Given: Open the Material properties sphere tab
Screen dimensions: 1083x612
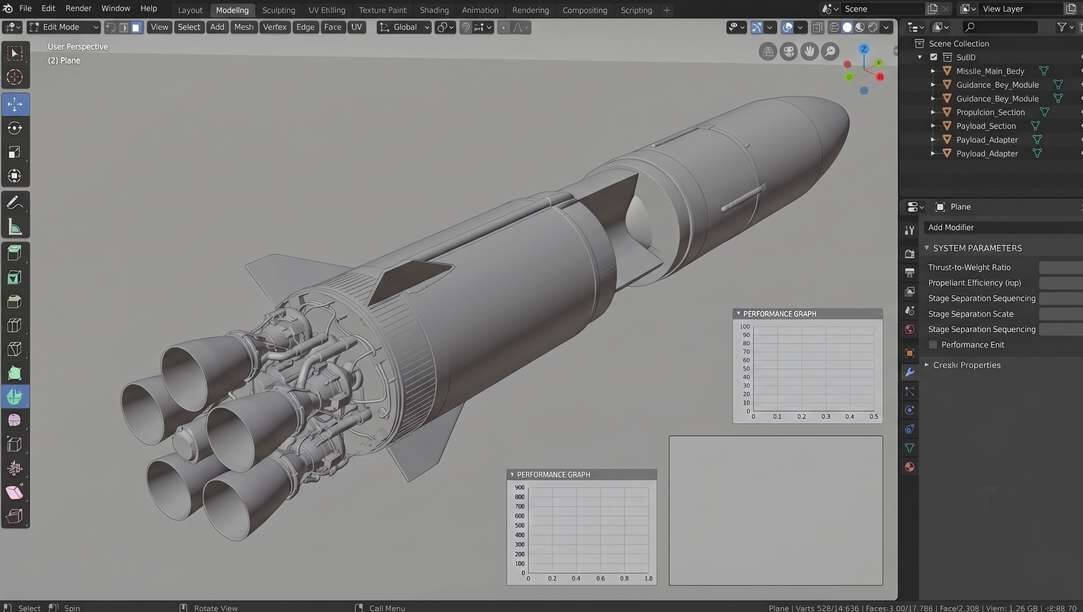Looking at the screenshot, I should pyautogui.click(x=910, y=467).
